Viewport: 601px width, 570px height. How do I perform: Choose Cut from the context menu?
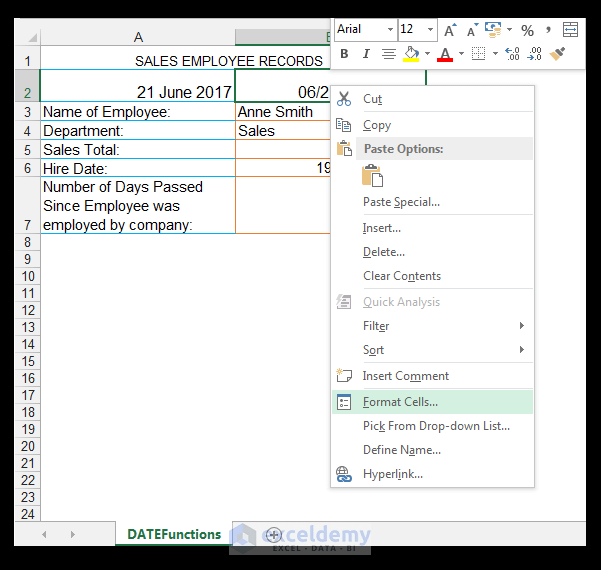pyautogui.click(x=432, y=99)
